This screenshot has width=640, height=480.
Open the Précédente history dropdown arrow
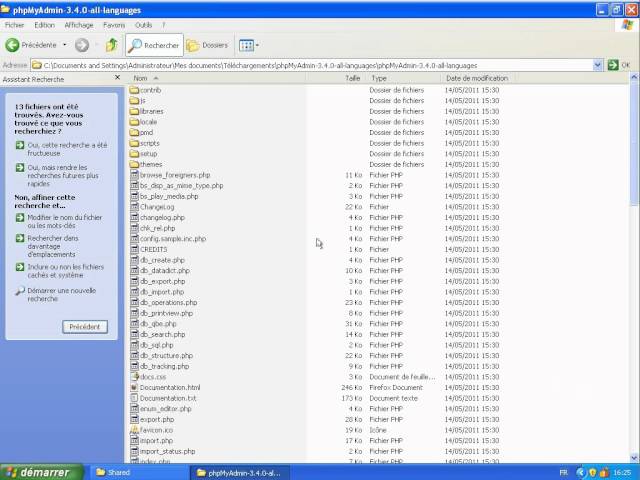click(64, 45)
